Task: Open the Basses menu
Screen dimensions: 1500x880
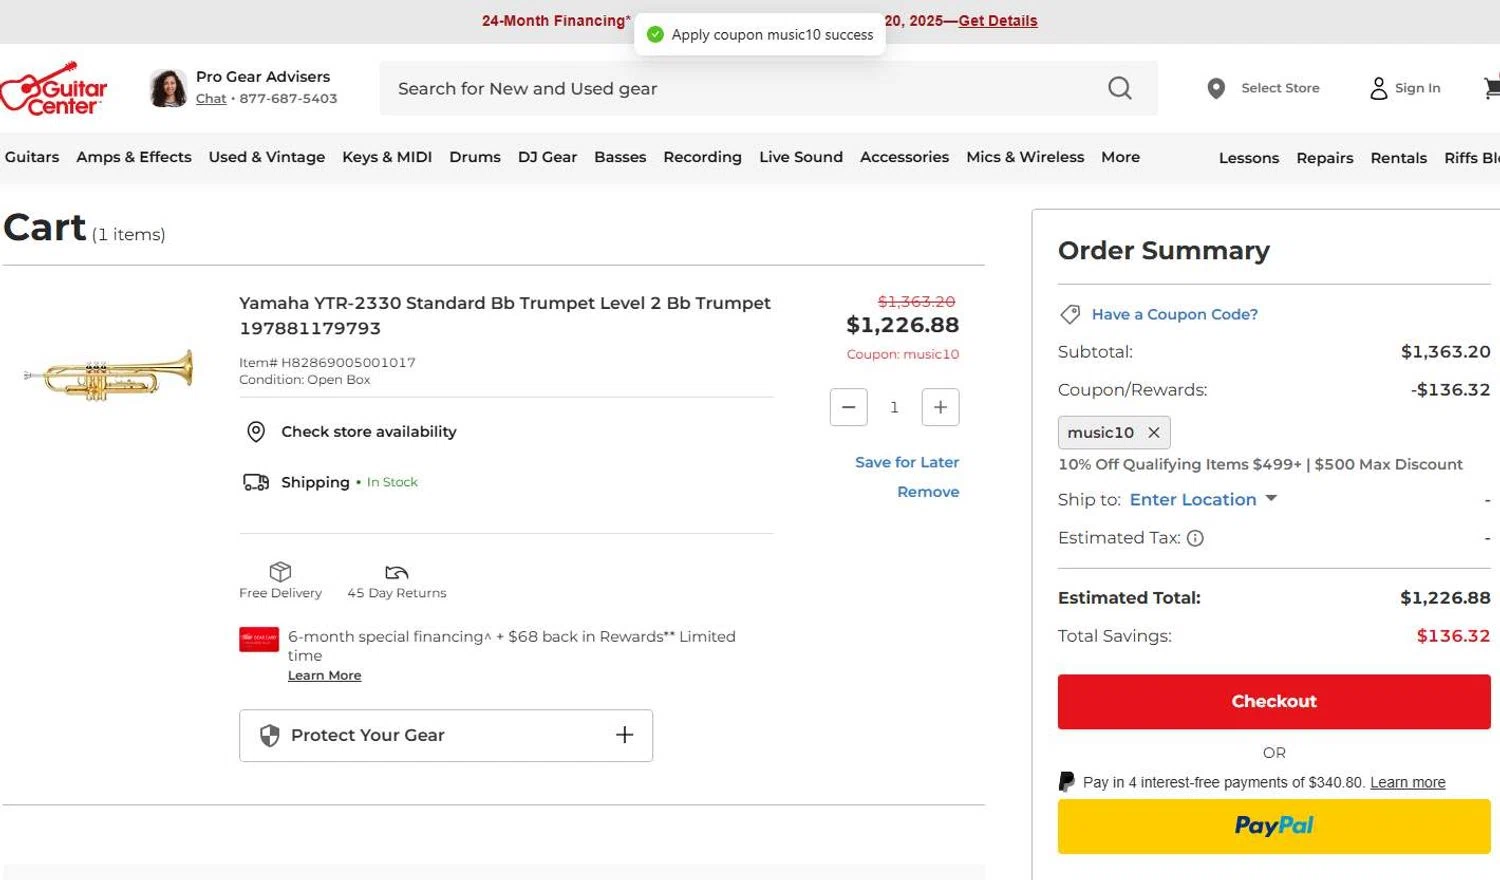Action: [x=620, y=157]
